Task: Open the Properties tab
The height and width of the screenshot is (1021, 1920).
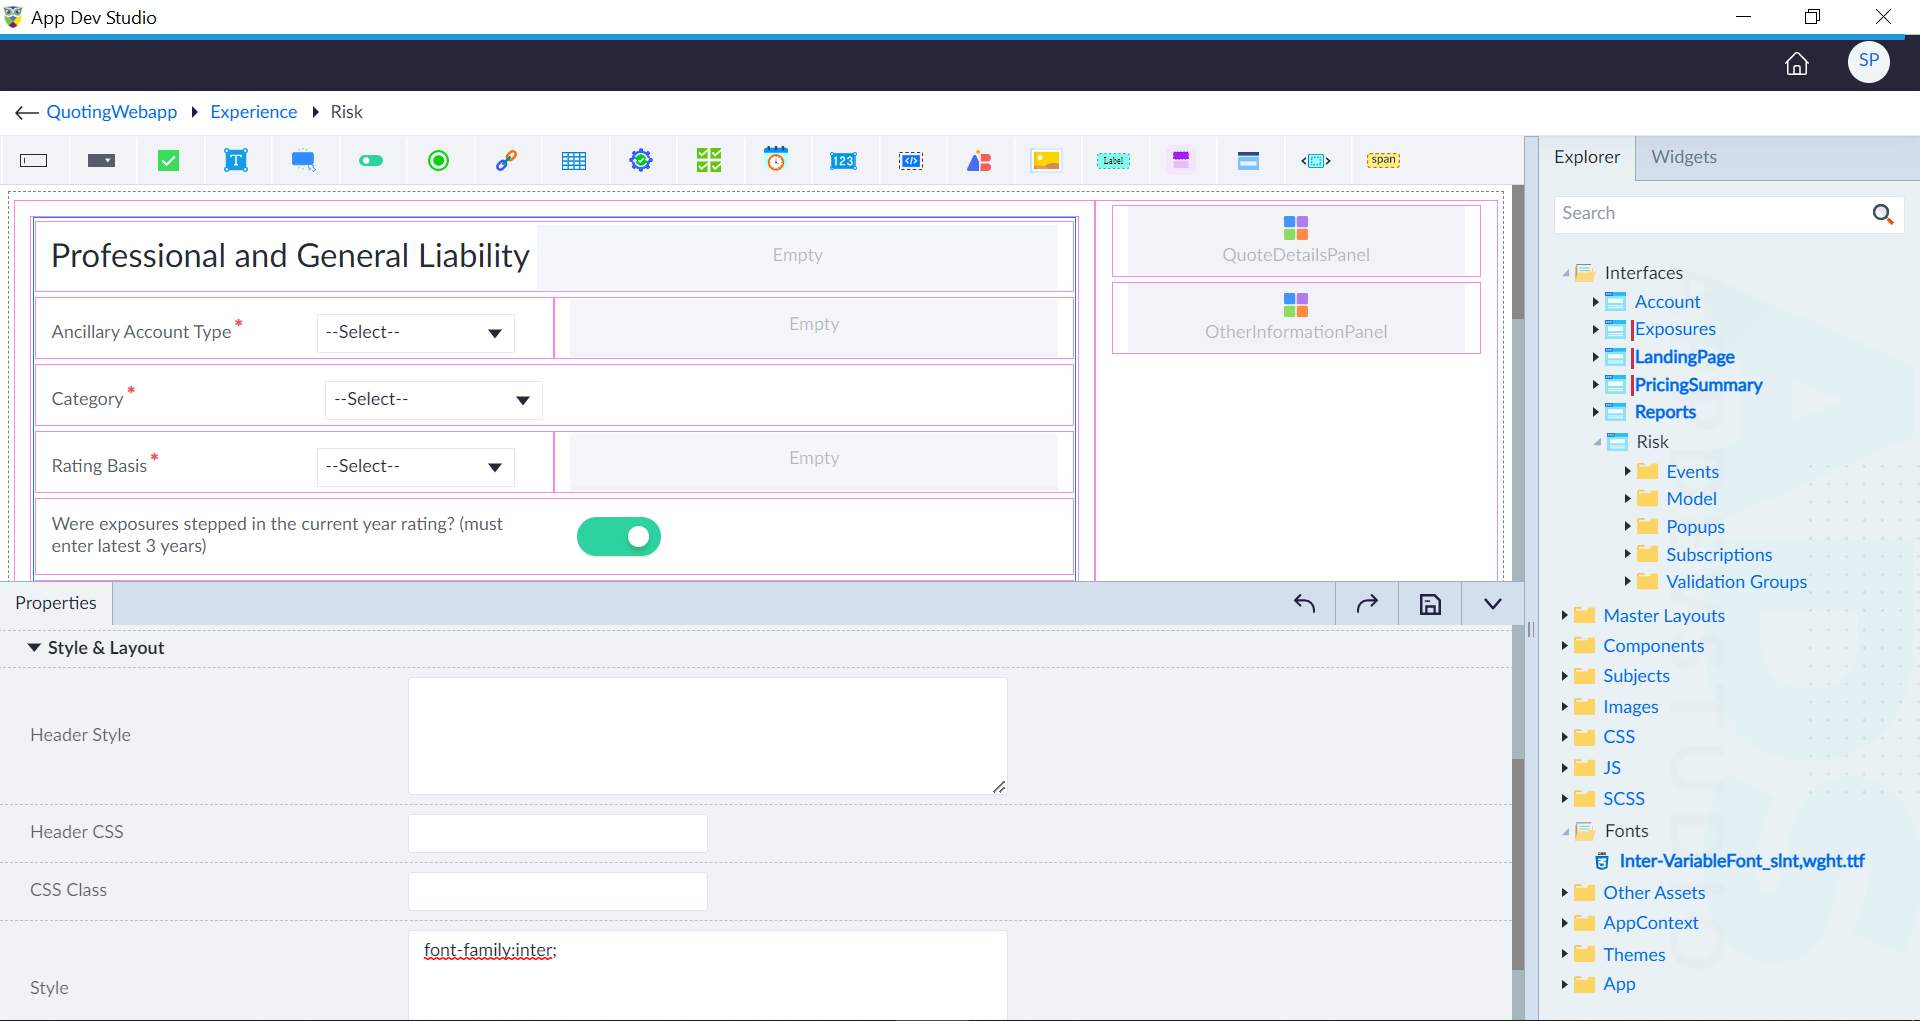Action: pos(56,603)
